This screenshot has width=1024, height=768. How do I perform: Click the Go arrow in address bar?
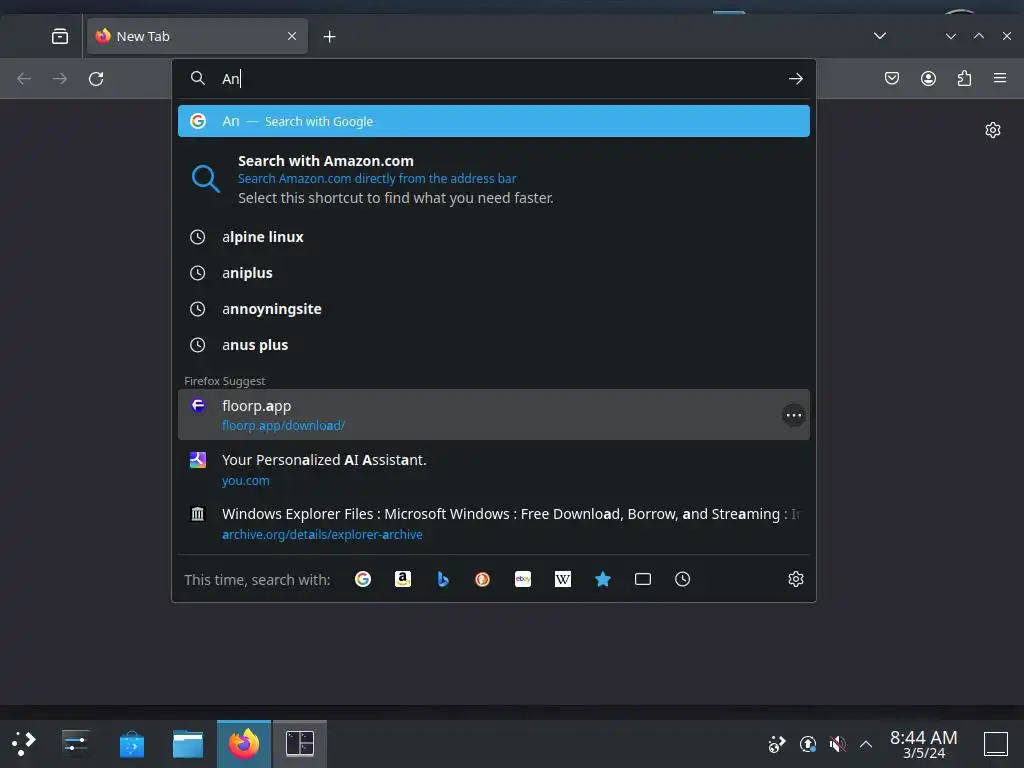795,78
